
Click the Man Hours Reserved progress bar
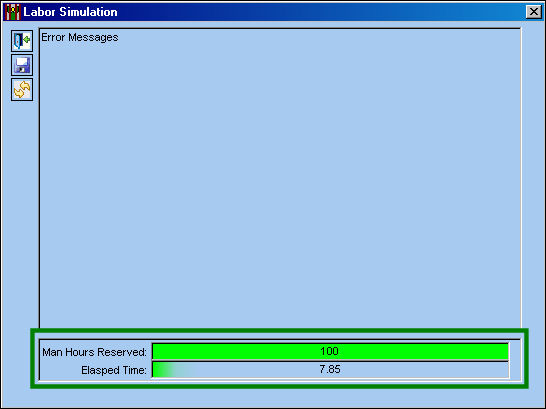[330, 351]
